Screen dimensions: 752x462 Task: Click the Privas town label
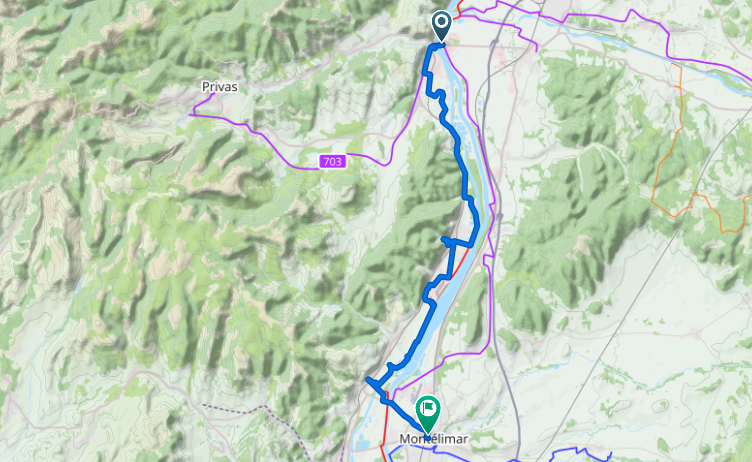tap(220, 87)
